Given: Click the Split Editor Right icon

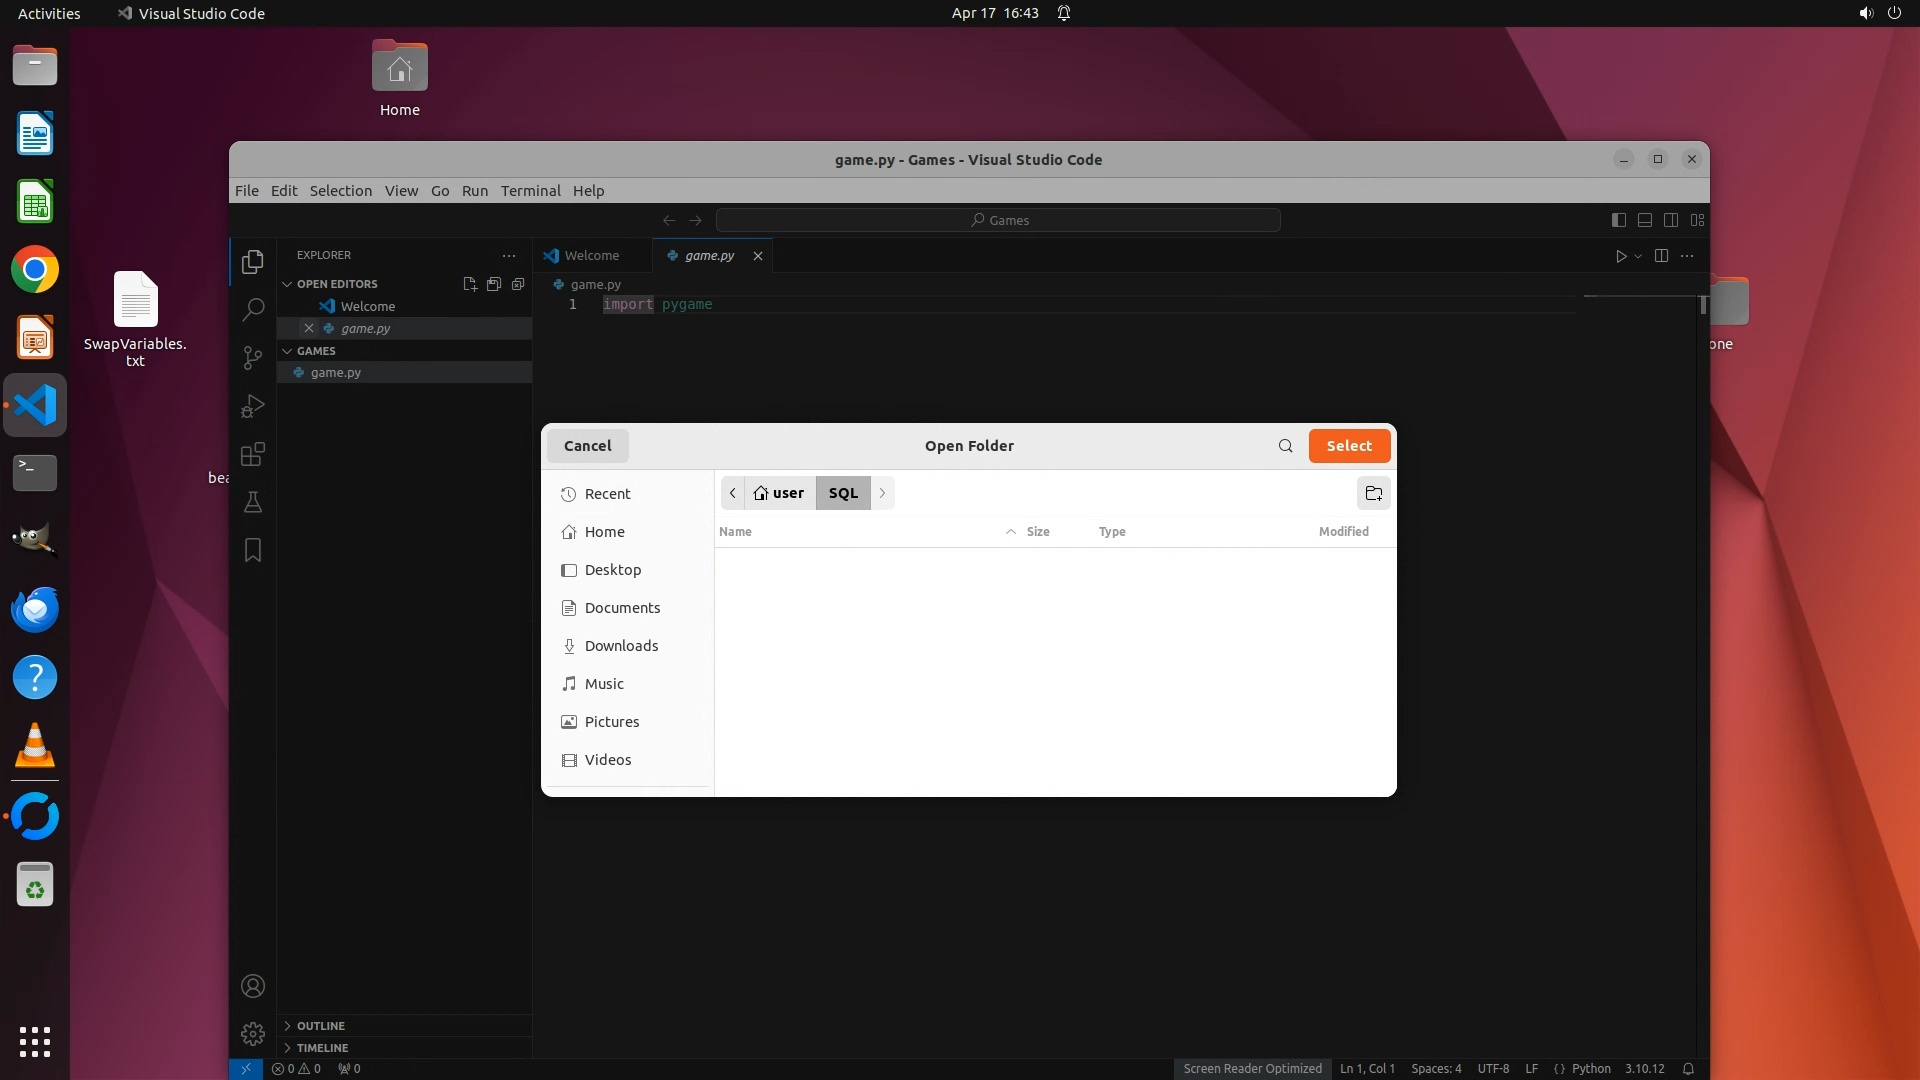Looking at the screenshot, I should click(1661, 256).
